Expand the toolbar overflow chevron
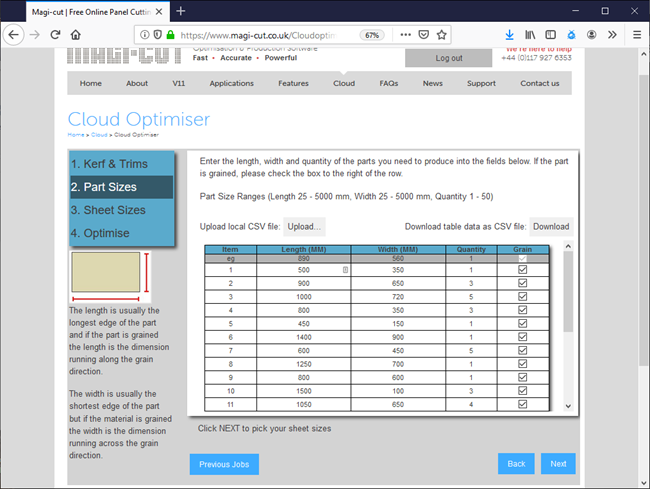Viewport: 650px width, 489px height. (x=613, y=34)
